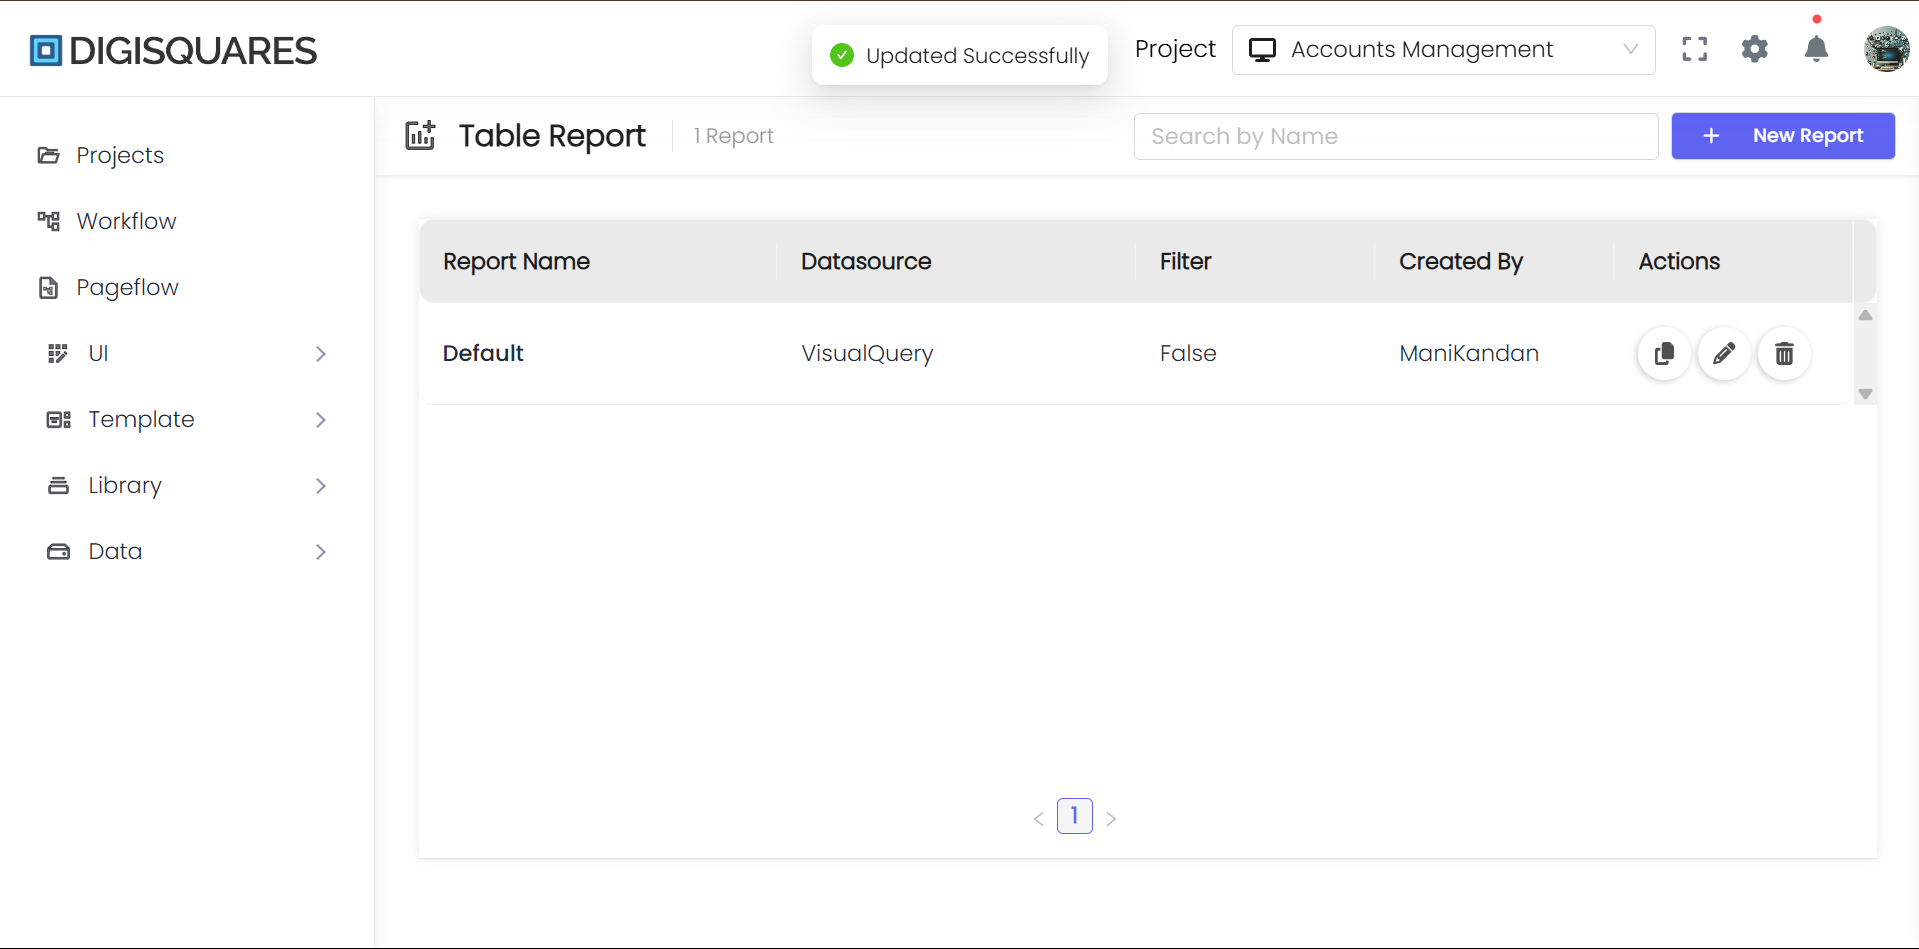
Task: Click the Template sidebar icon
Action: point(59,419)
